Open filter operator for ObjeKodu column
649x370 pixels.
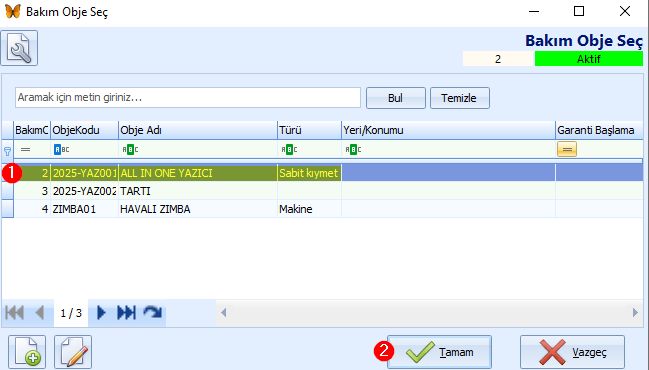tap(61, 149)
